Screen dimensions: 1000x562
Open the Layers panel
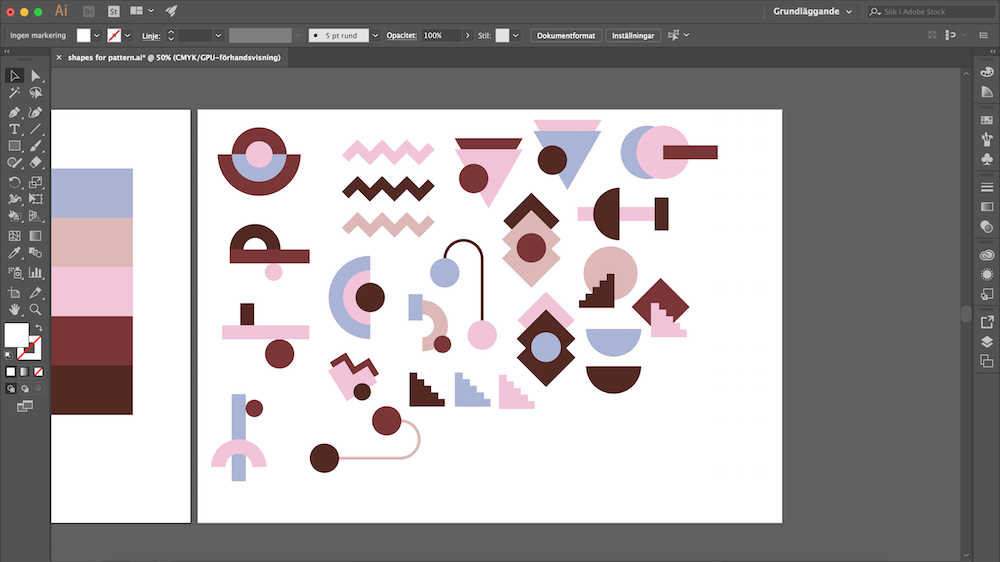click(x=987, y=341)
